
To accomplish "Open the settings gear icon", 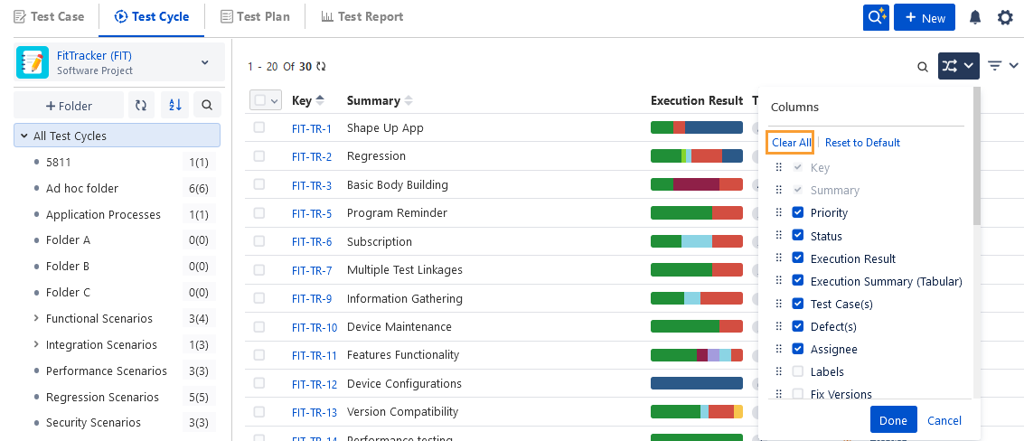I will tap(1005, 17).
